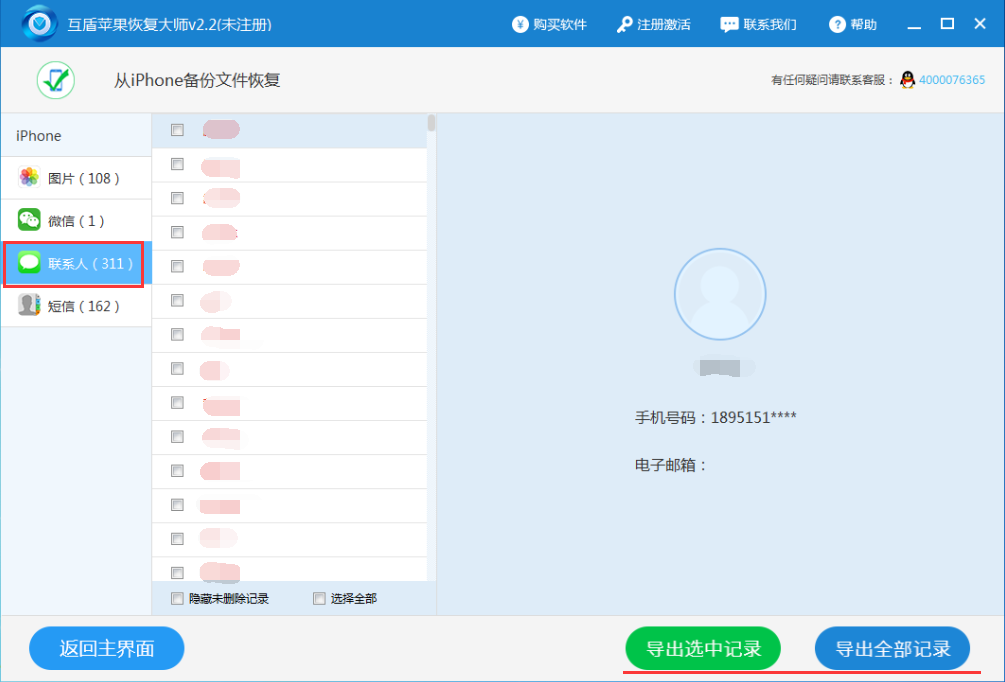Check the sixth contact row checkbox
Screen dimensions: 1005x682
[x=178, y=300]
